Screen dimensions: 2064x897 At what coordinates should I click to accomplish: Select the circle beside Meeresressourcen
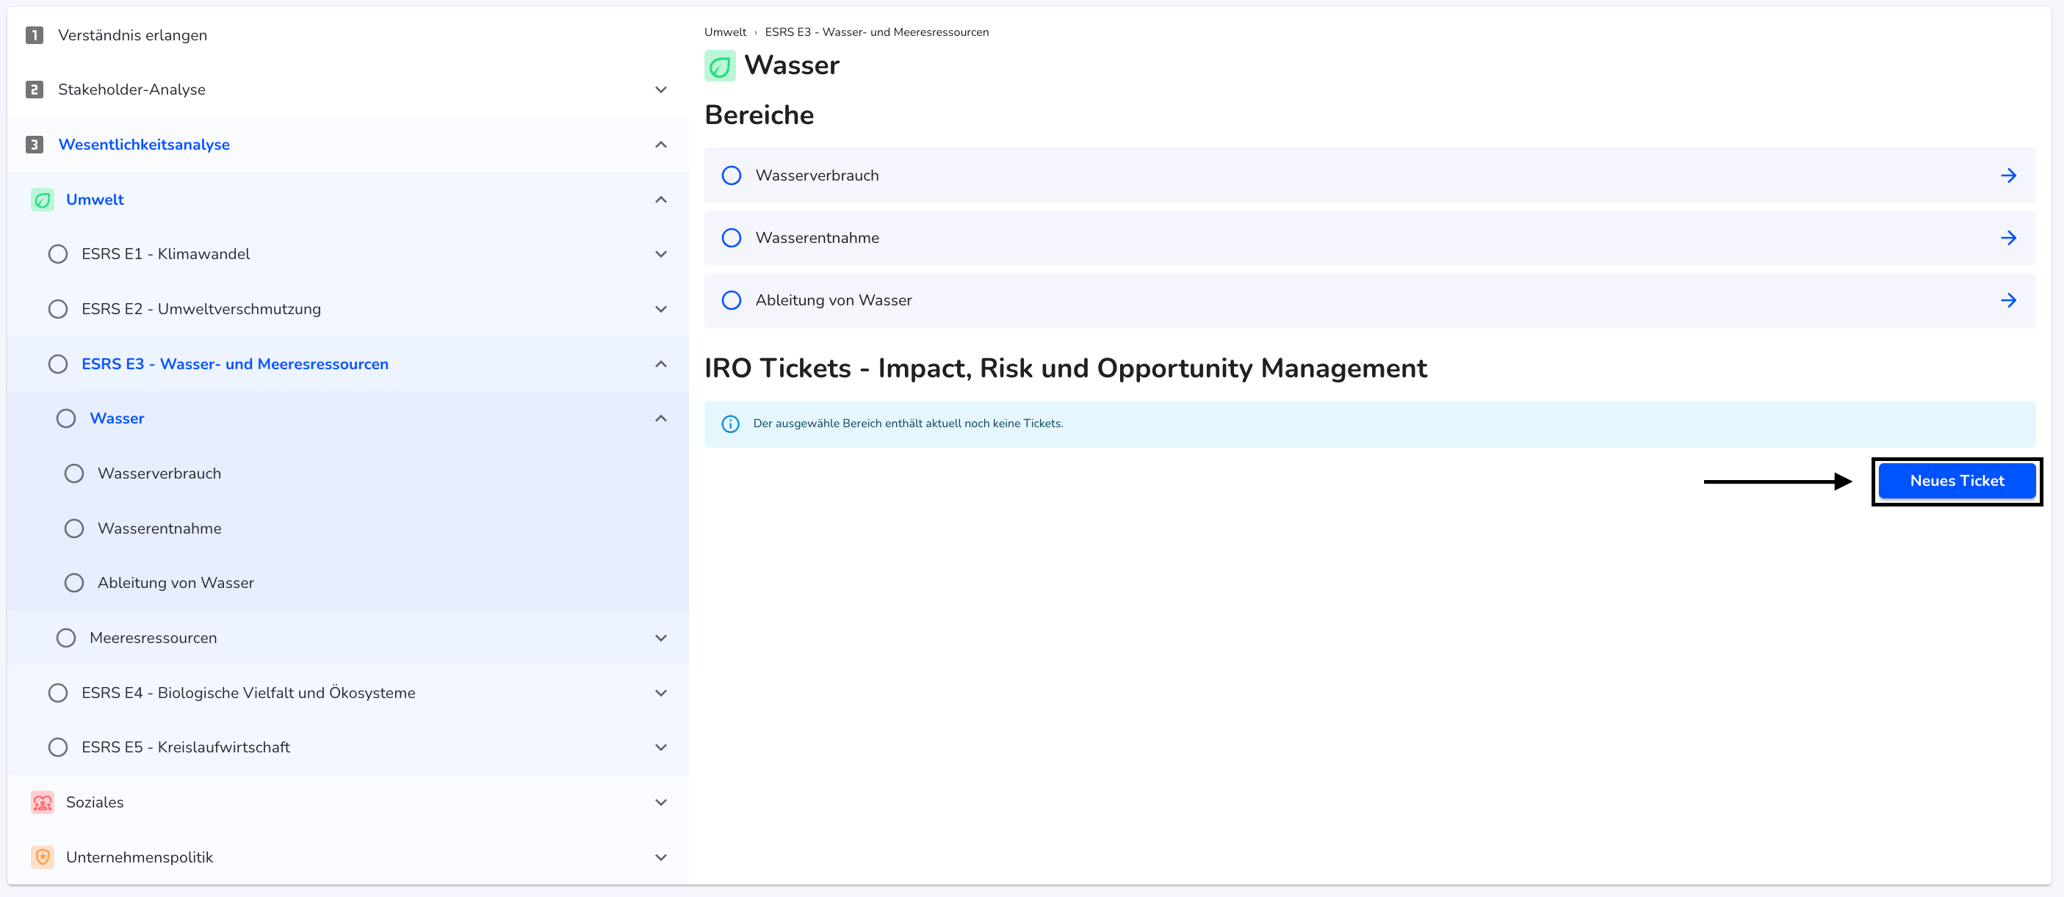click(x=66, y=638)
